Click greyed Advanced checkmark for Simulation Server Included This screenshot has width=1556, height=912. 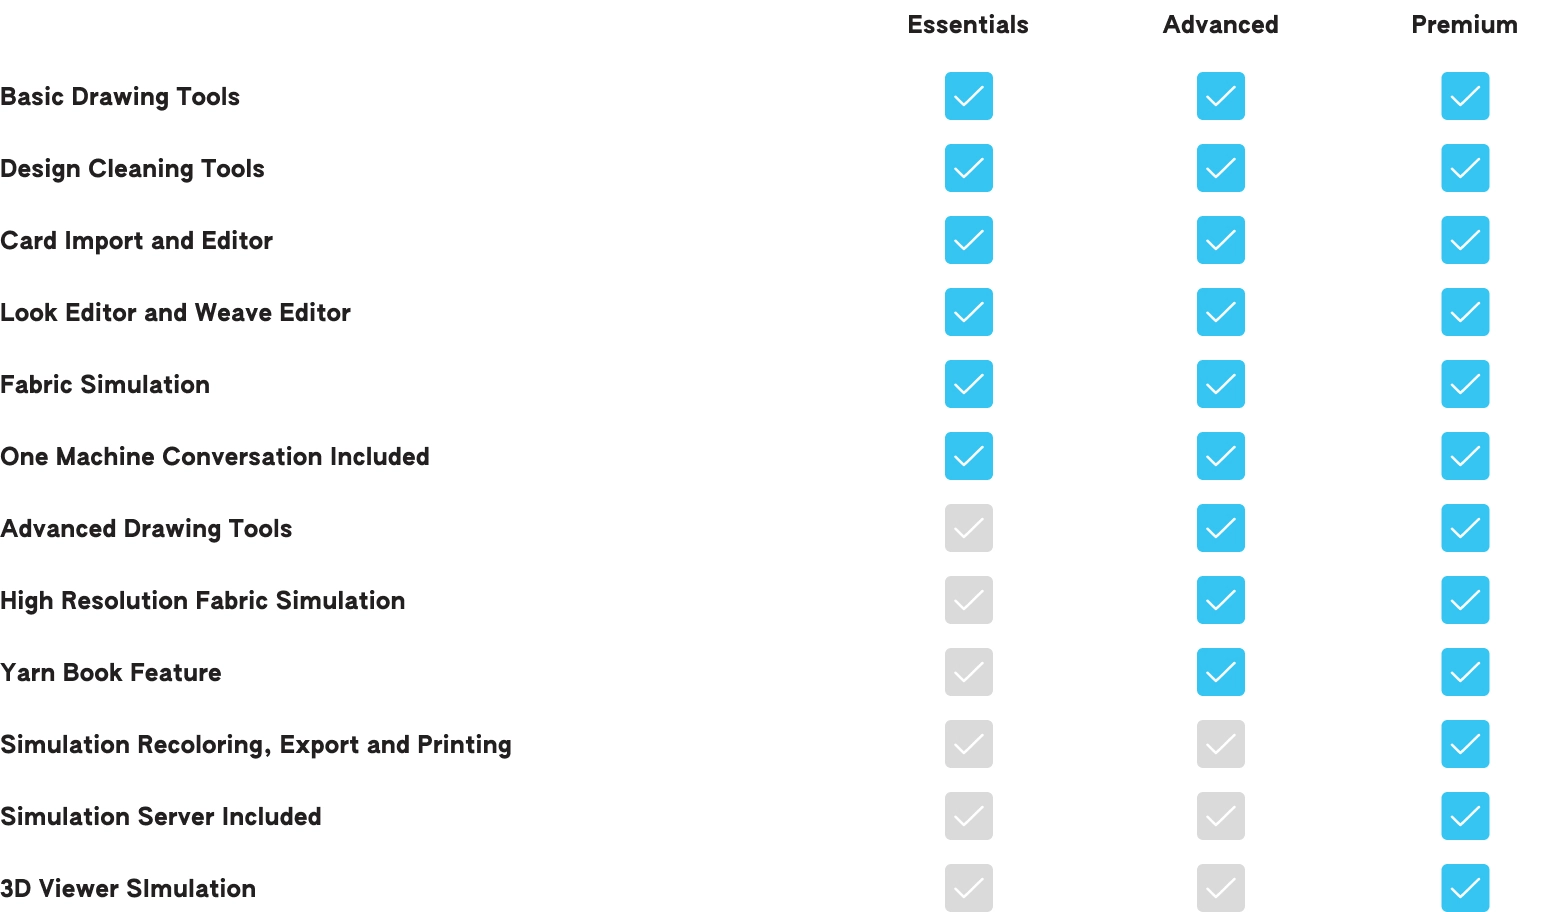point(1220,816)
